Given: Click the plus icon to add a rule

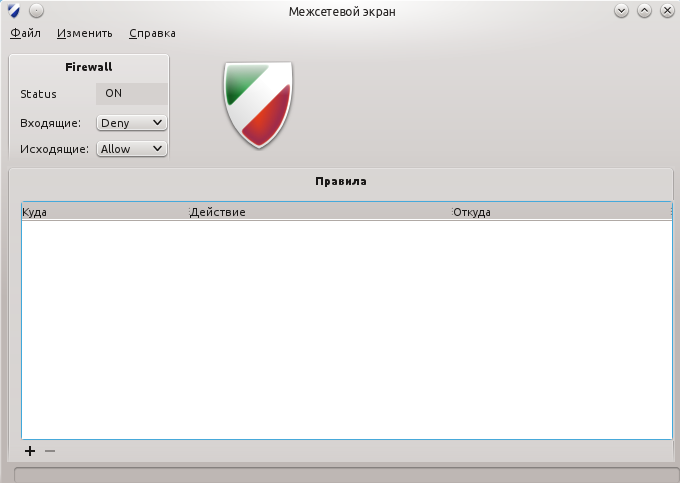Looking at the screenshot, I should [30, 451].
